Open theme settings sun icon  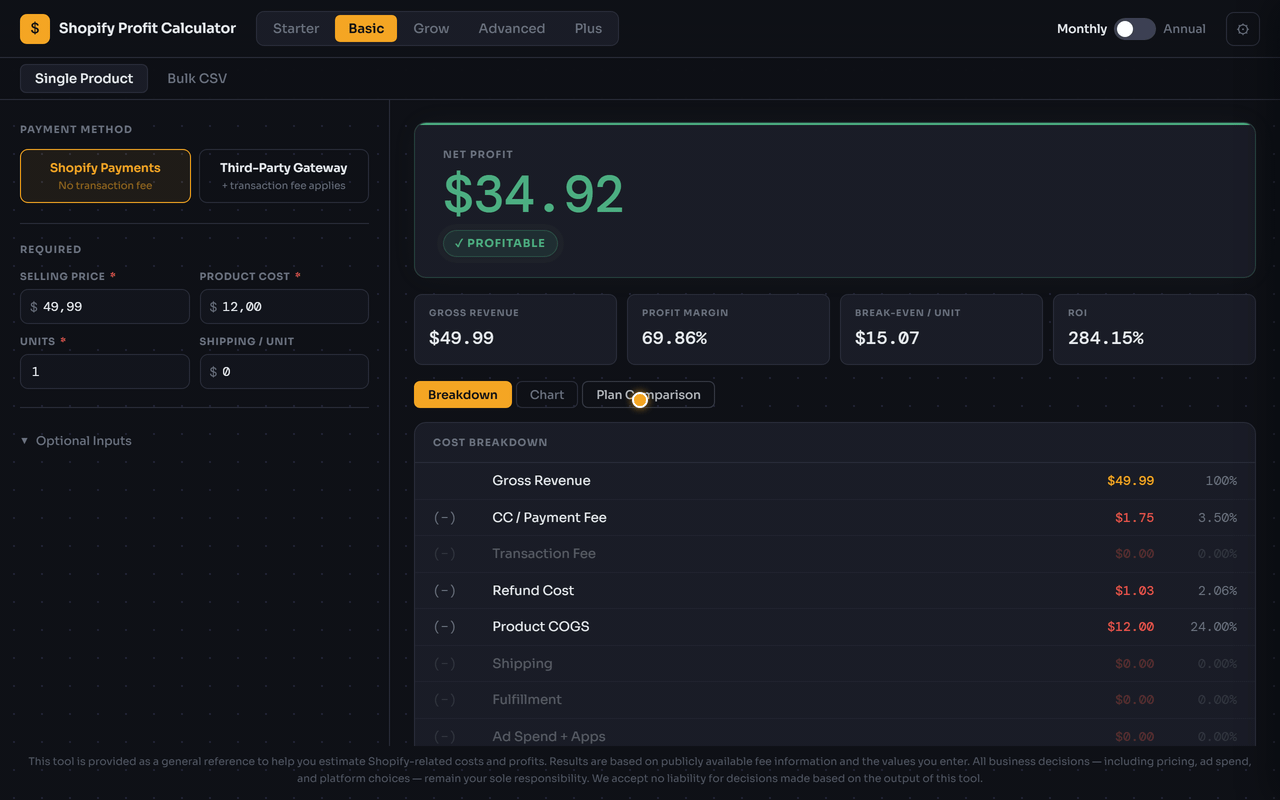[x=1243, y=29]
